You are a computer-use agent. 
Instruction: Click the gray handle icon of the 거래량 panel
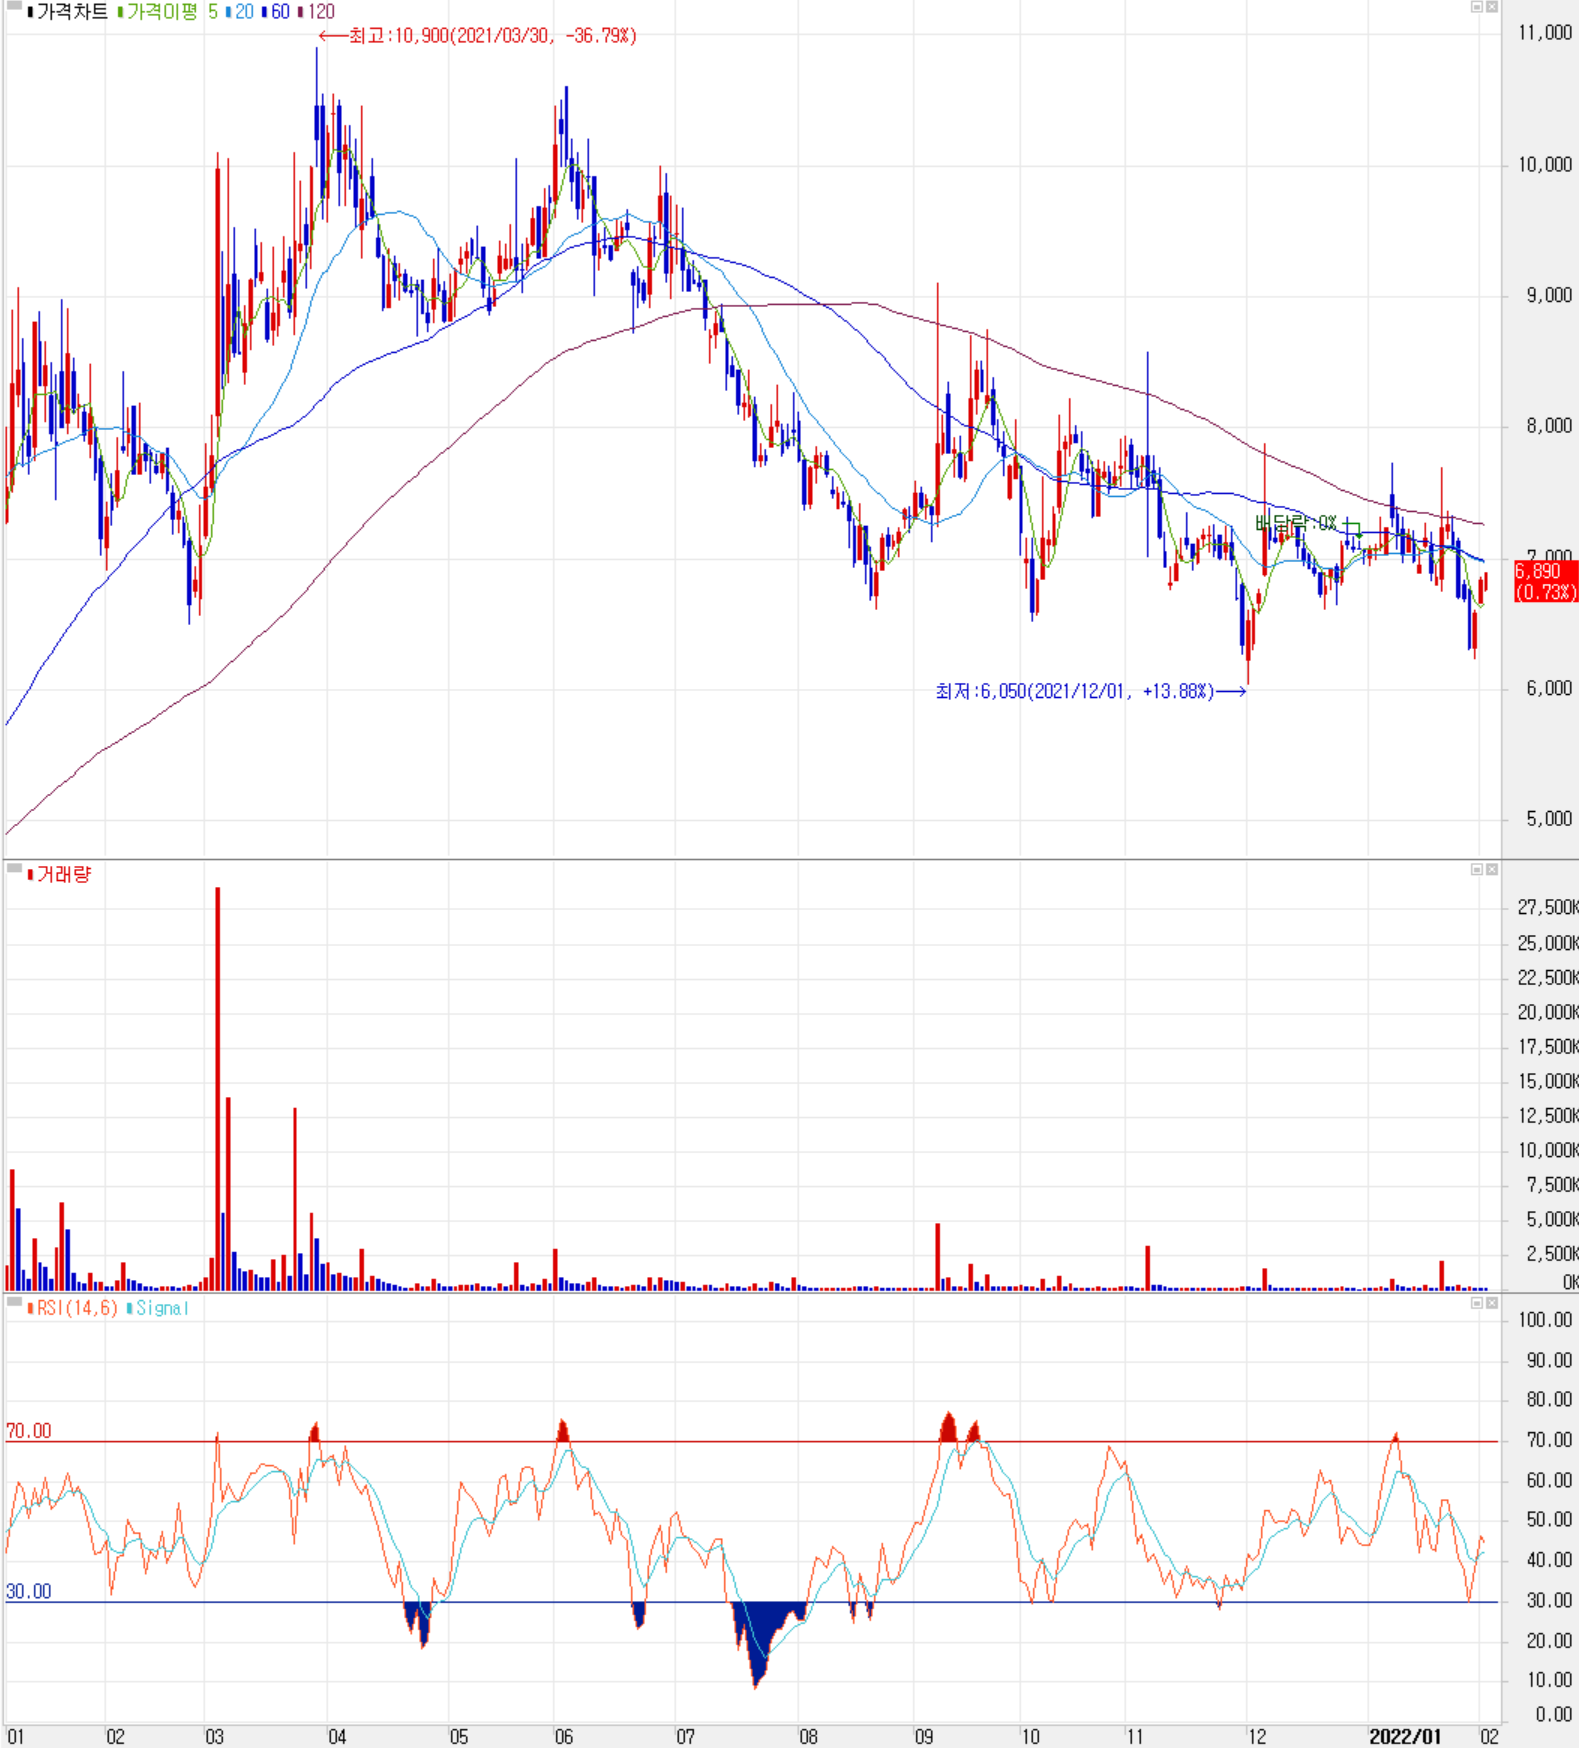(14, 868)
